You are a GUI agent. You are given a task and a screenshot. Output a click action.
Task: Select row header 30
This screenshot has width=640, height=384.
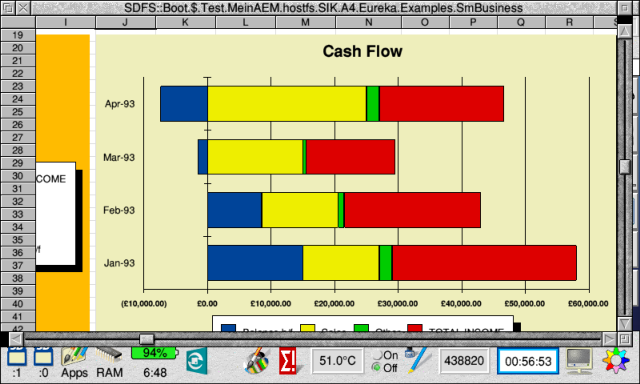pos(18,176)
